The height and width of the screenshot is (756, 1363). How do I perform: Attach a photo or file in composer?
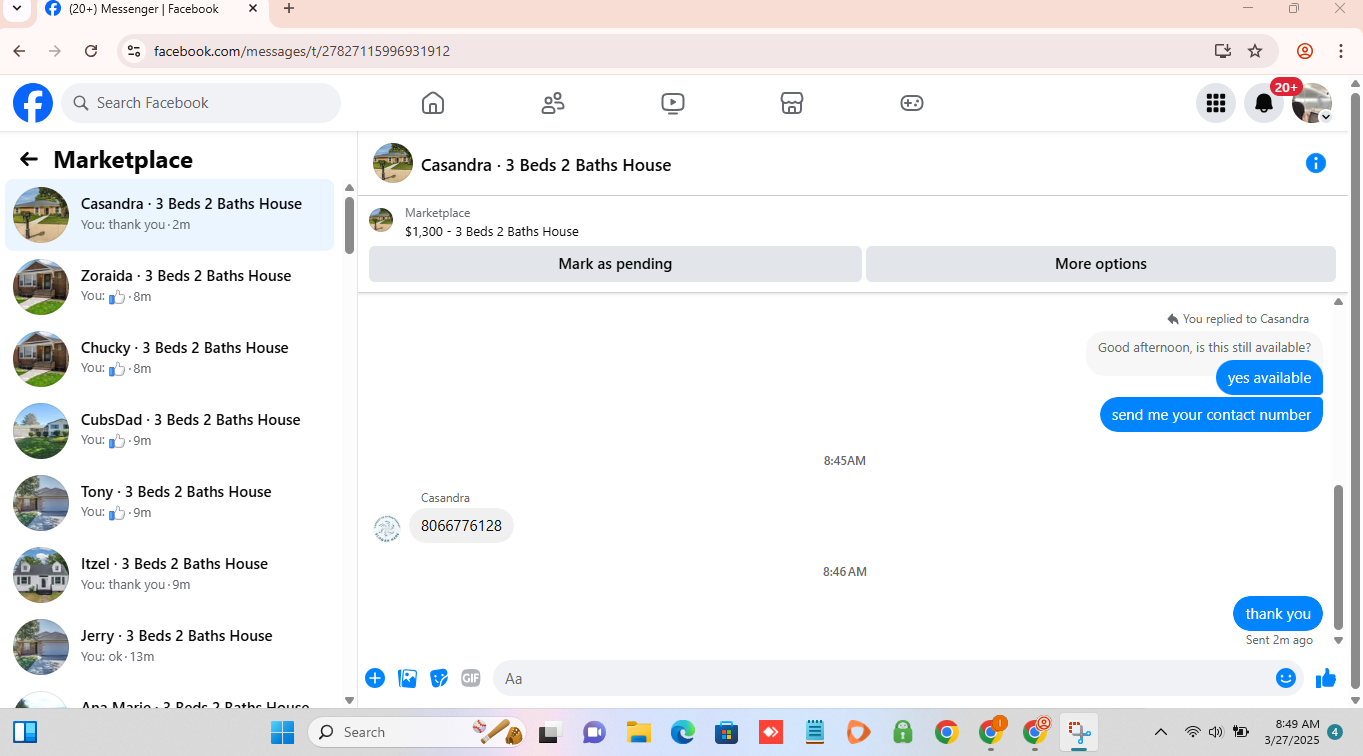click(x=407, y=678)
